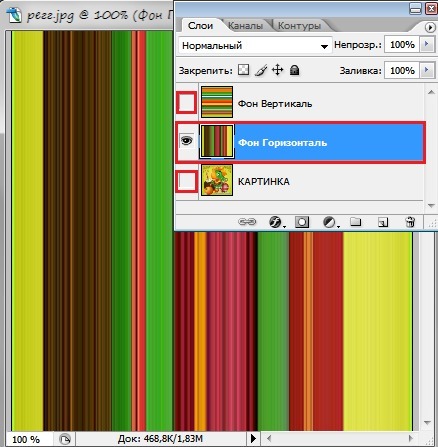Screen dimensions: 438x447
Task: Create a new layer group folder
Action: tap(356, 221)
